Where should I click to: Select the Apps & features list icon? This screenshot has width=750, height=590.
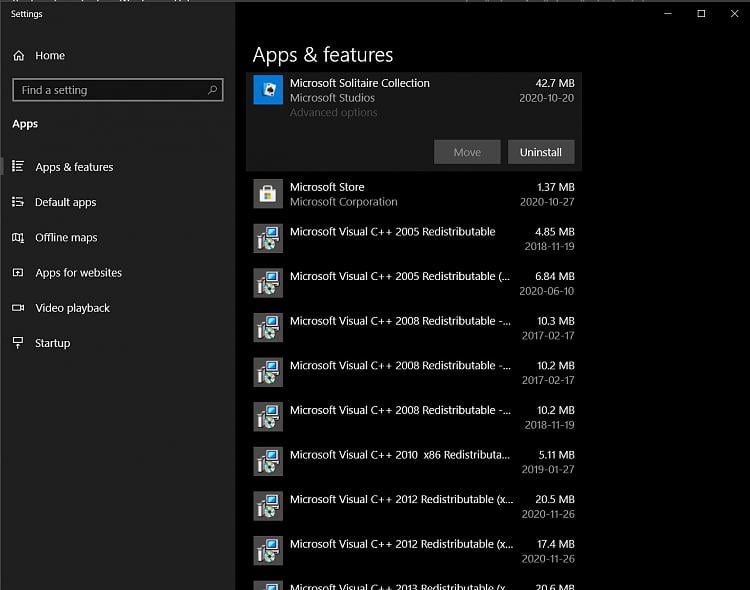click(x=18, y=166)
